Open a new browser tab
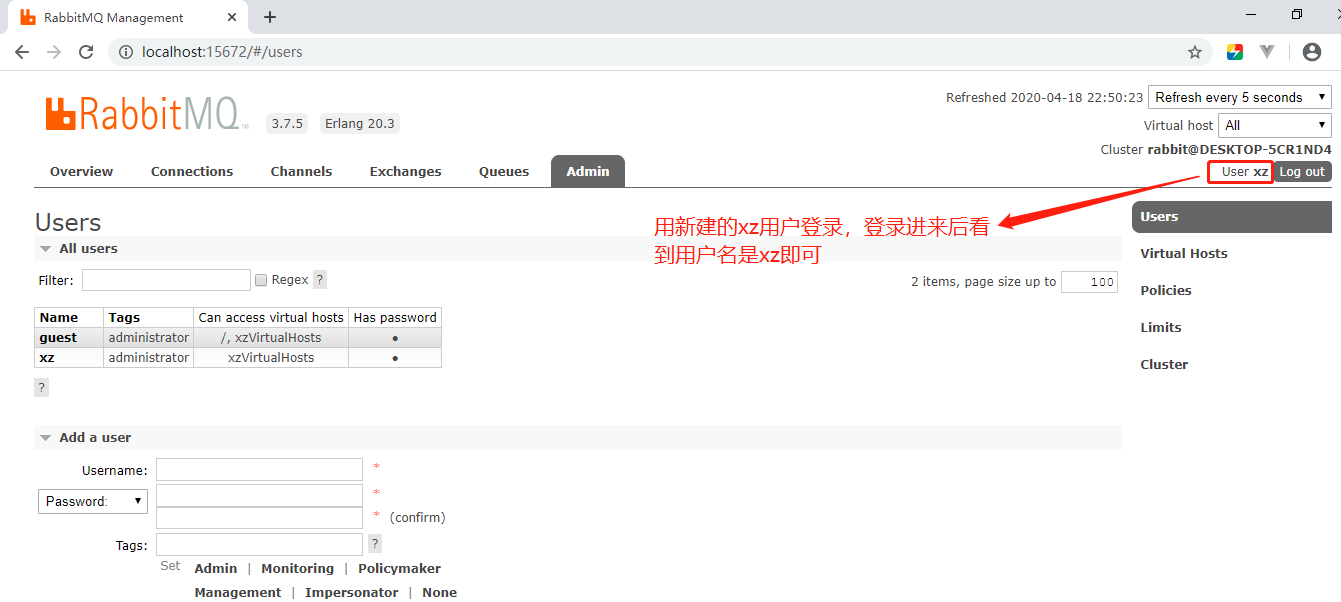The height and width of the screenshot is (602, 1341). pos(270,17)
